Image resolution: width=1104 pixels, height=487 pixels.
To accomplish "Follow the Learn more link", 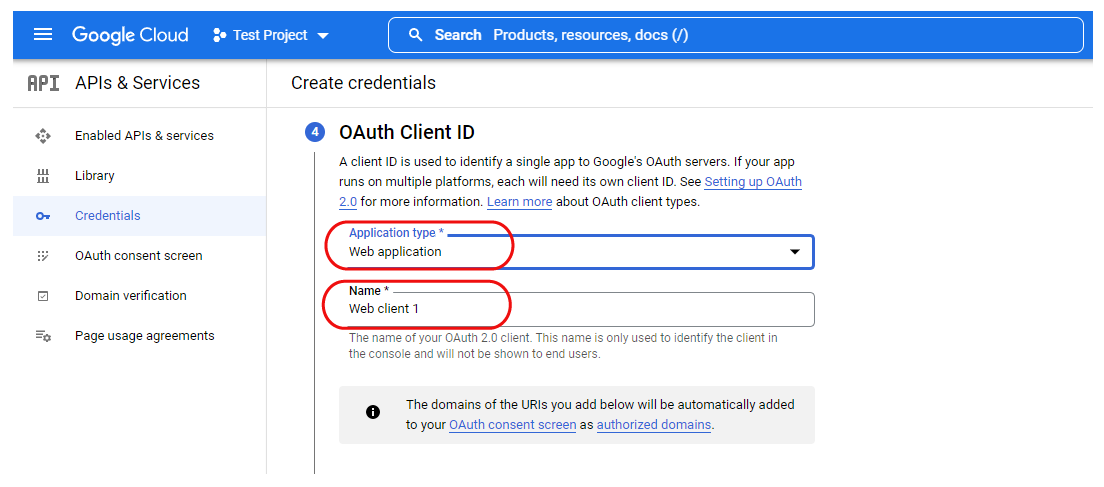I will point(519,202).
